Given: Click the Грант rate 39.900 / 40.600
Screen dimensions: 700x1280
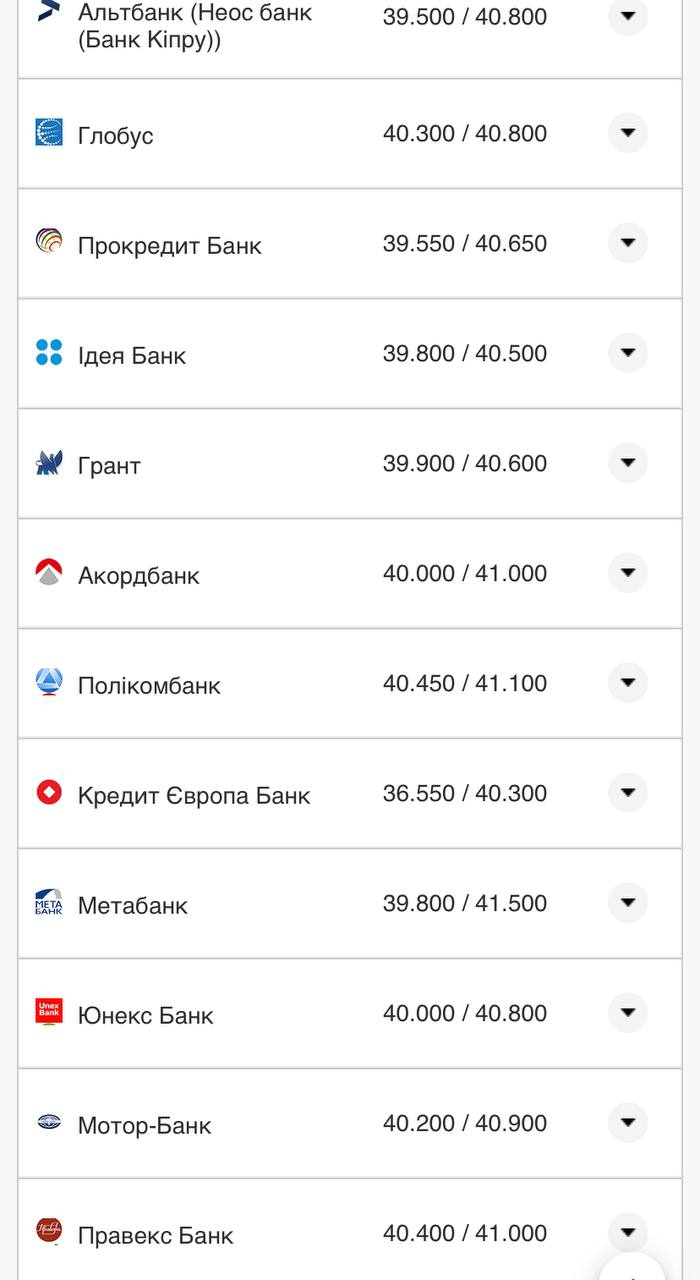Looking at the screenshot, I should (x=465, y=464).
